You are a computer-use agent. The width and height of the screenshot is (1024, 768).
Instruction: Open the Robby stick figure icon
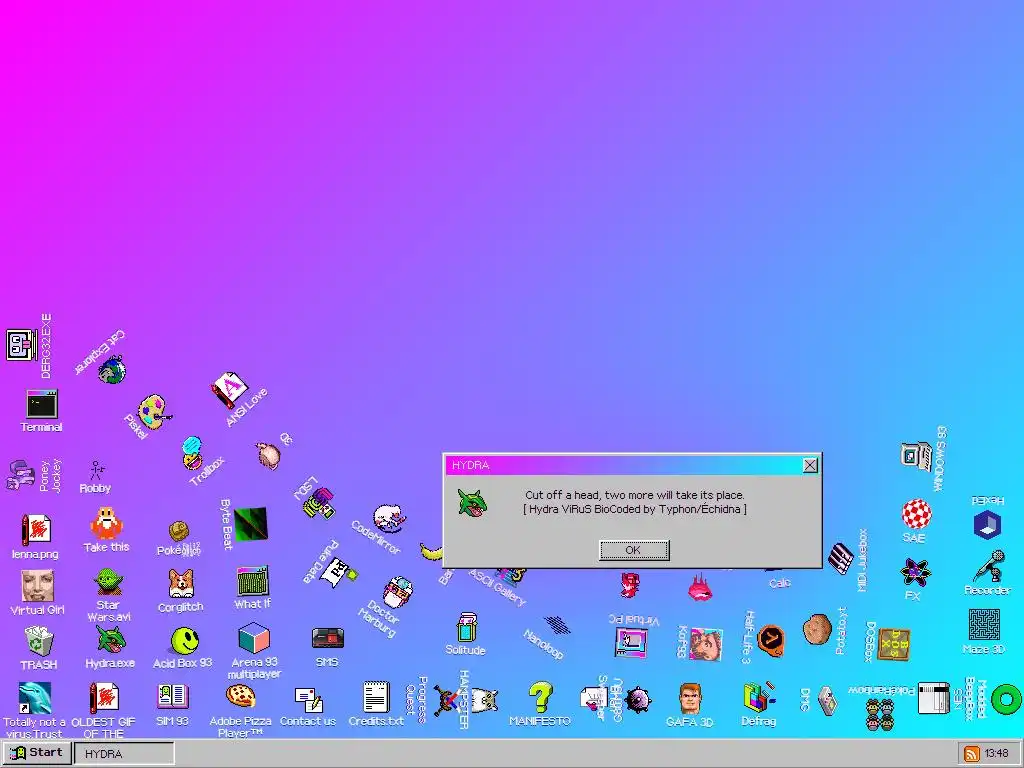97,470
